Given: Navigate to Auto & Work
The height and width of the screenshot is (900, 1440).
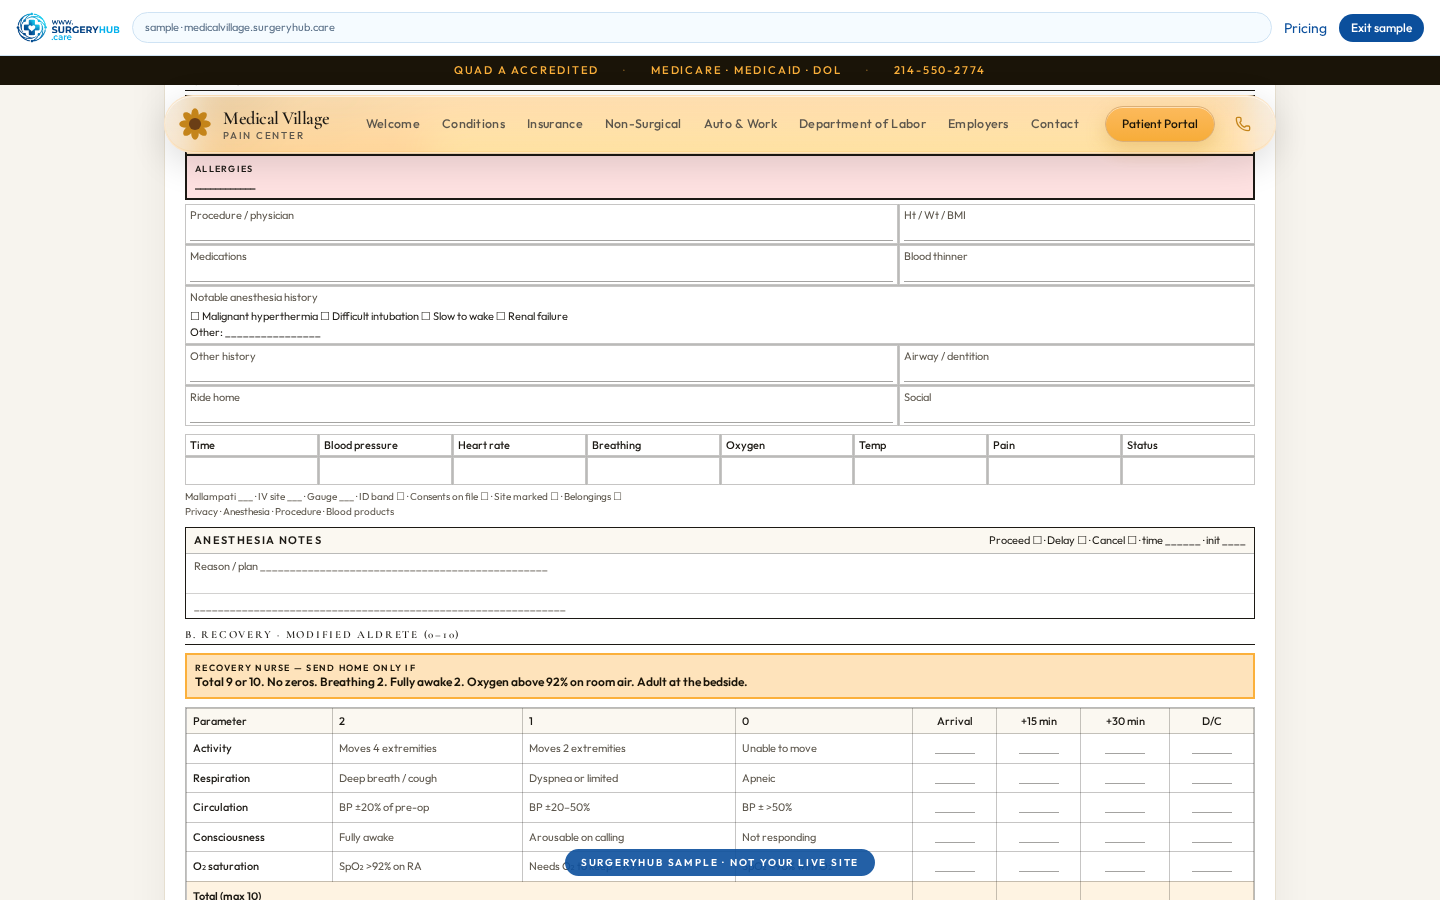Looking at the screenshot, I should click(740, 124).
